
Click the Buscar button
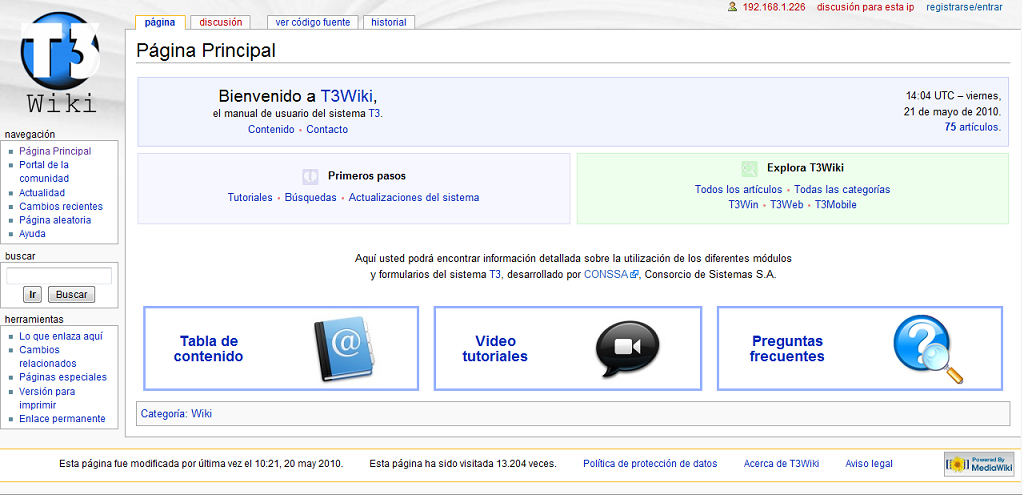click(x=71, y=295)
